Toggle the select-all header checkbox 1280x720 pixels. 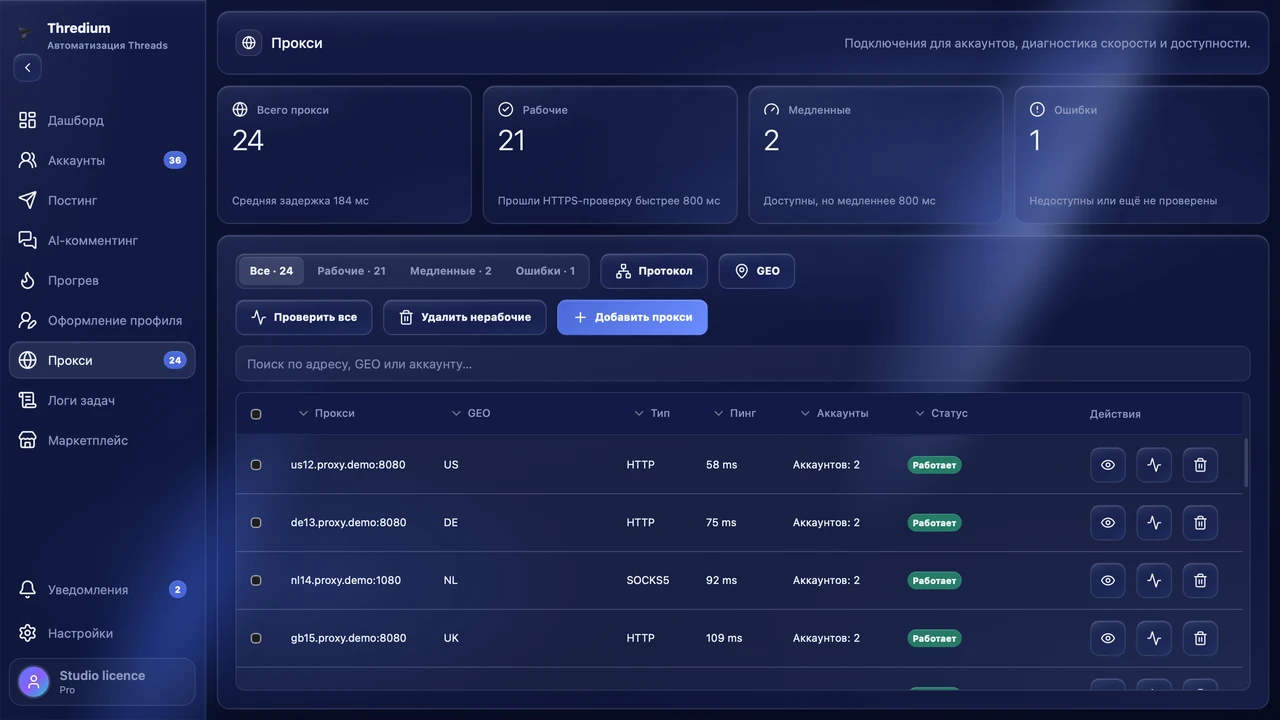pyautogui.click(x=256, y=414)
